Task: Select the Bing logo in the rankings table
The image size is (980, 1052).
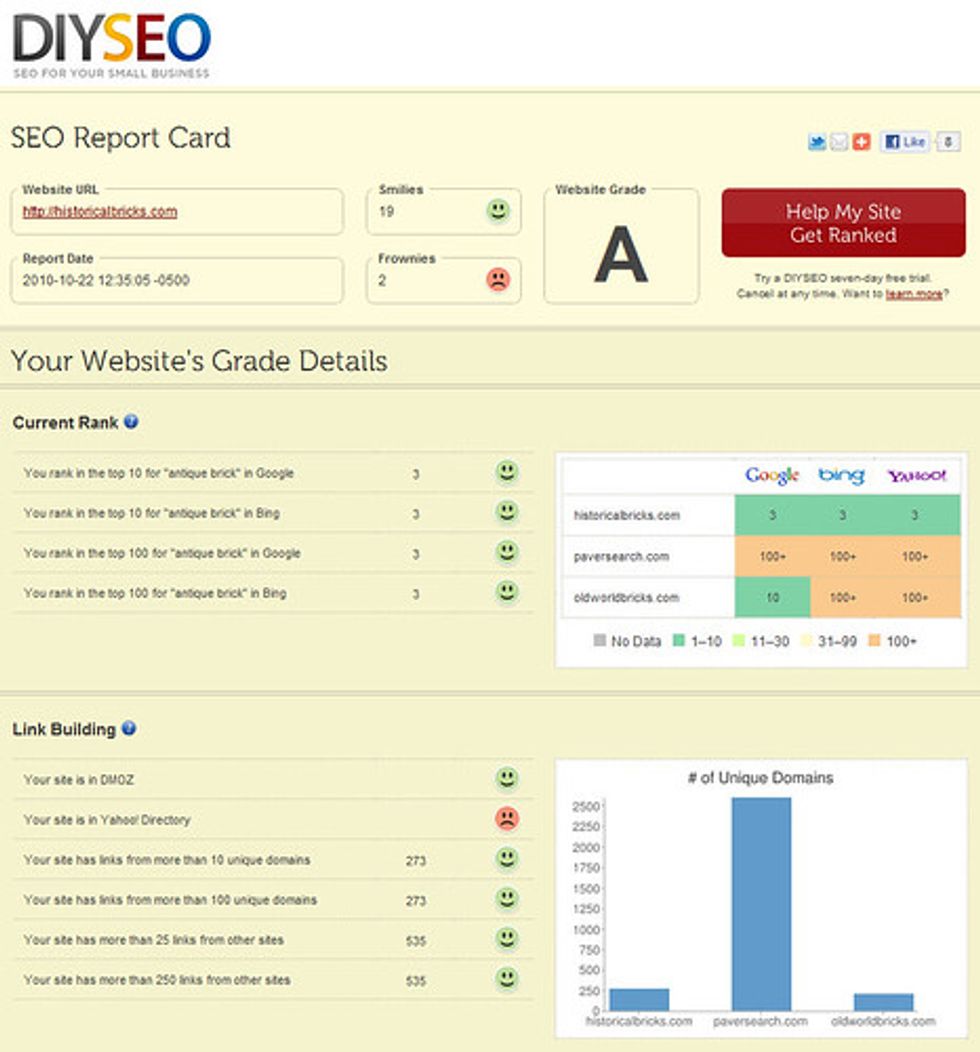Action: 838,477
